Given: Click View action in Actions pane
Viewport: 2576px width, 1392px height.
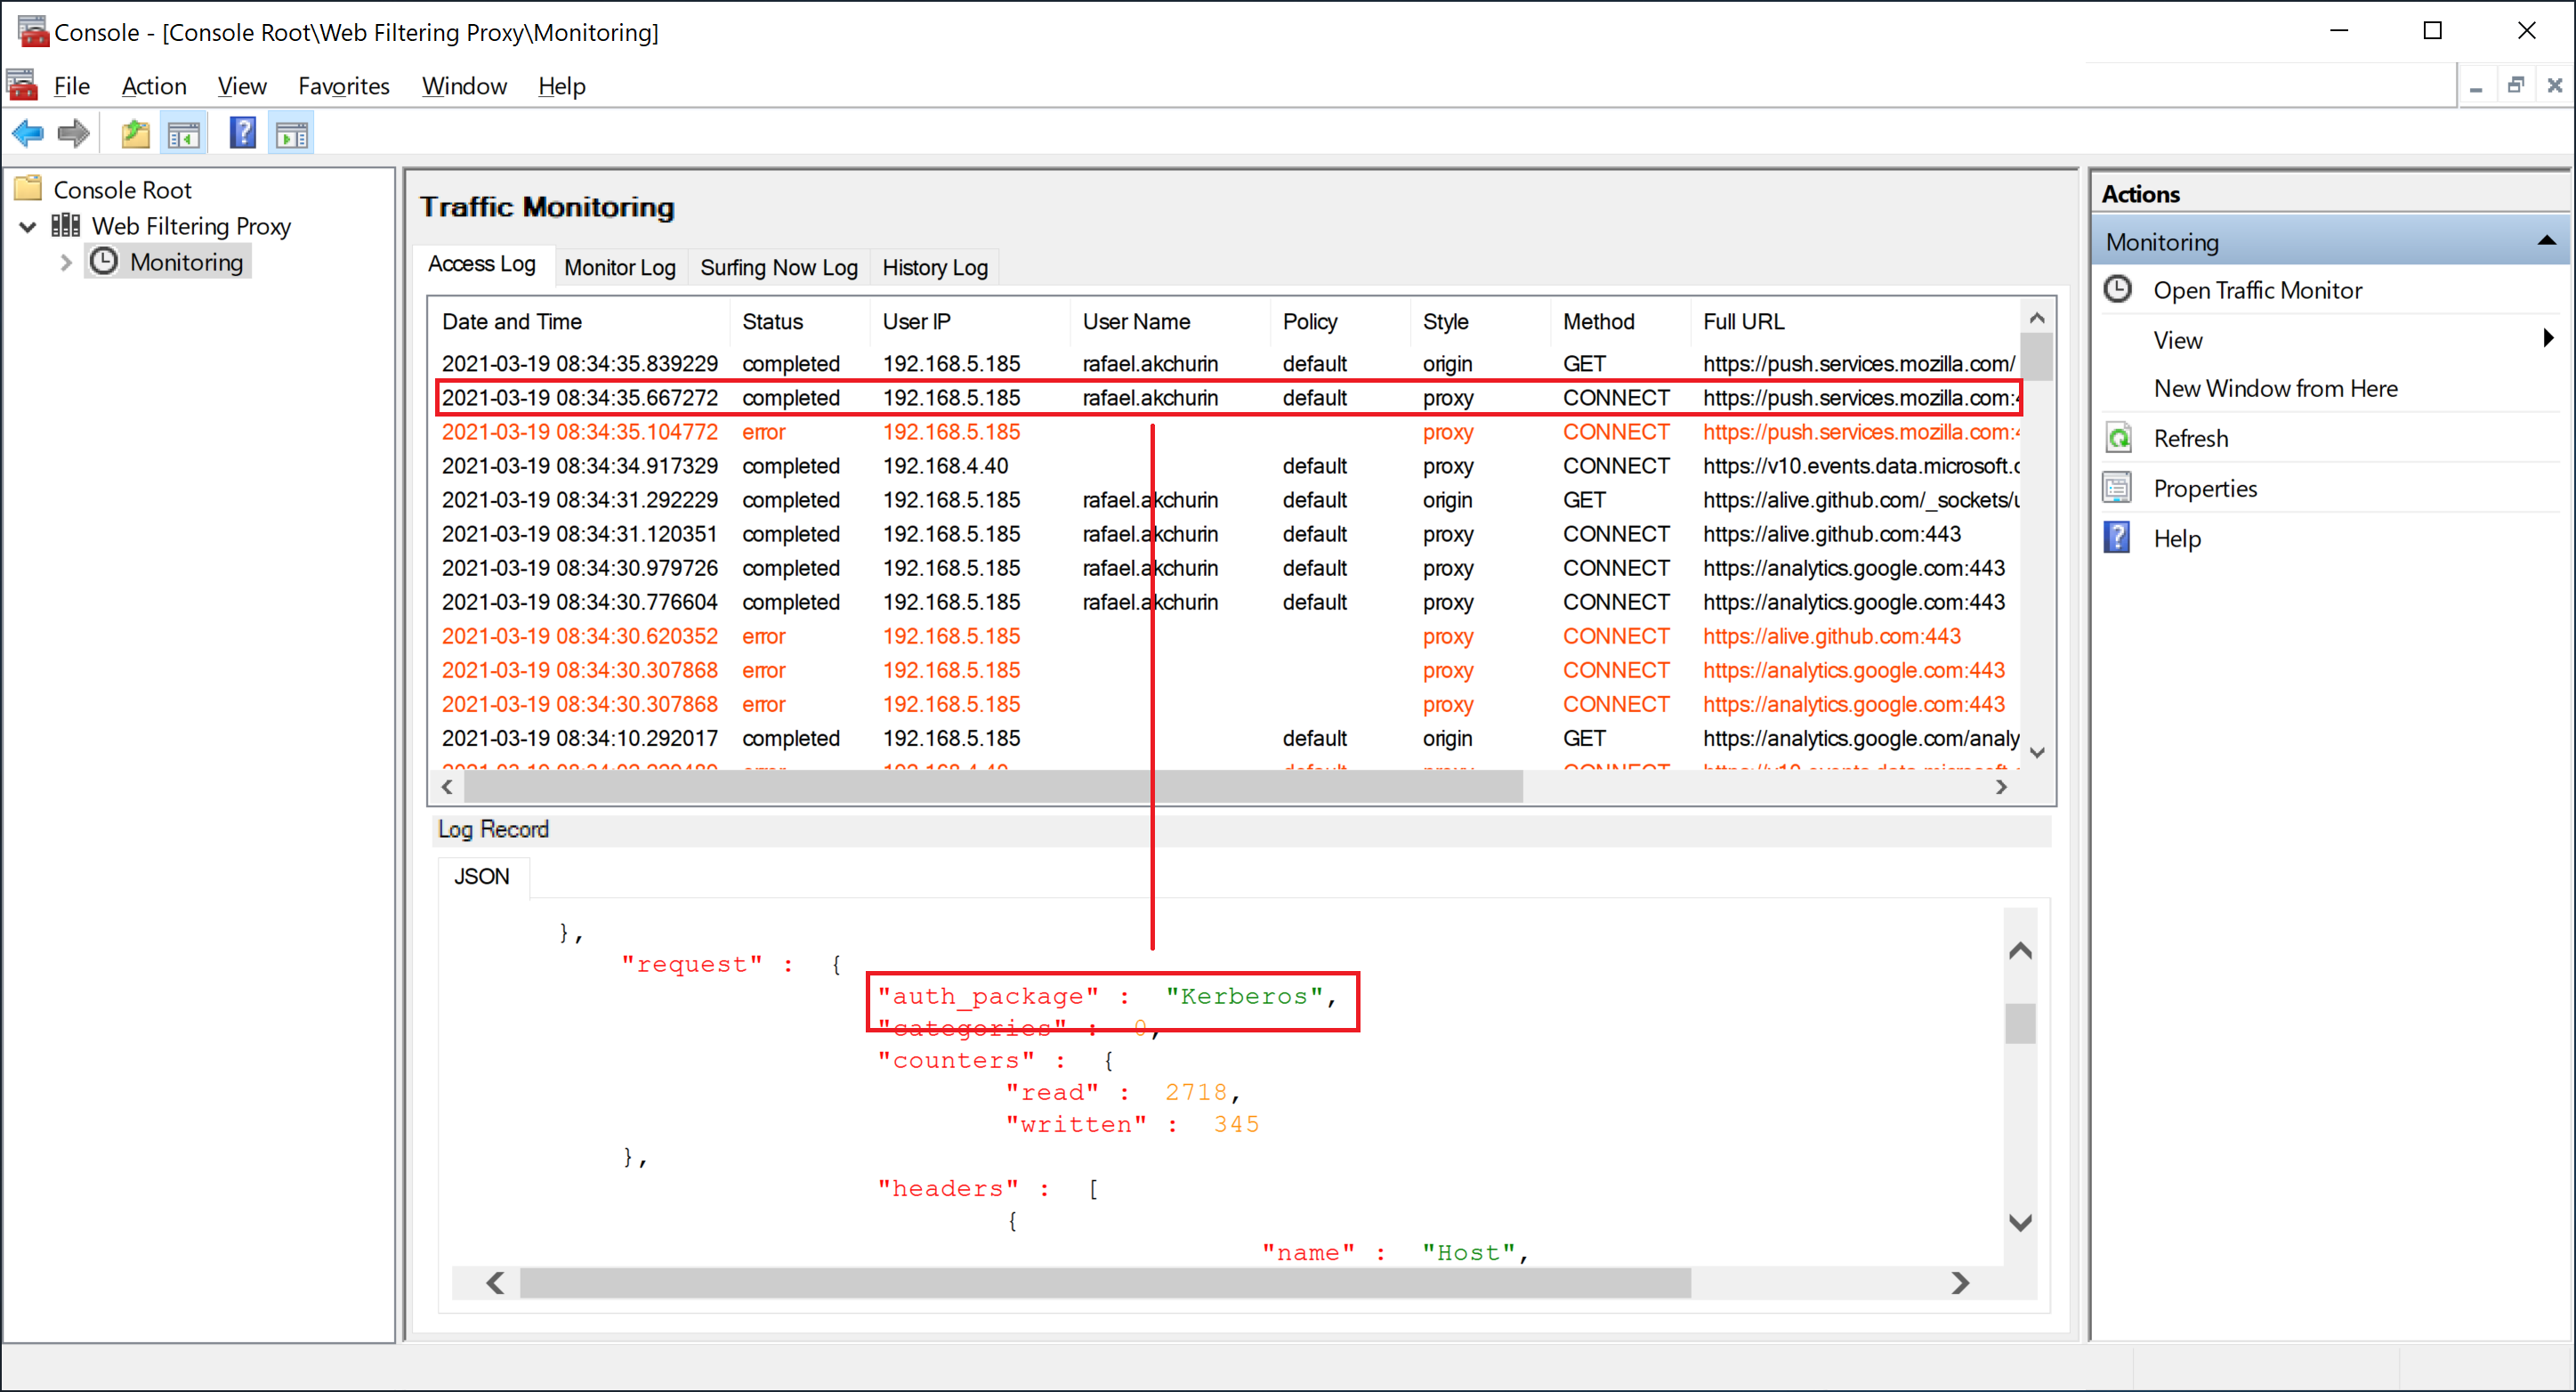Looking at the screenshot, I should (x=2177, y=340).
